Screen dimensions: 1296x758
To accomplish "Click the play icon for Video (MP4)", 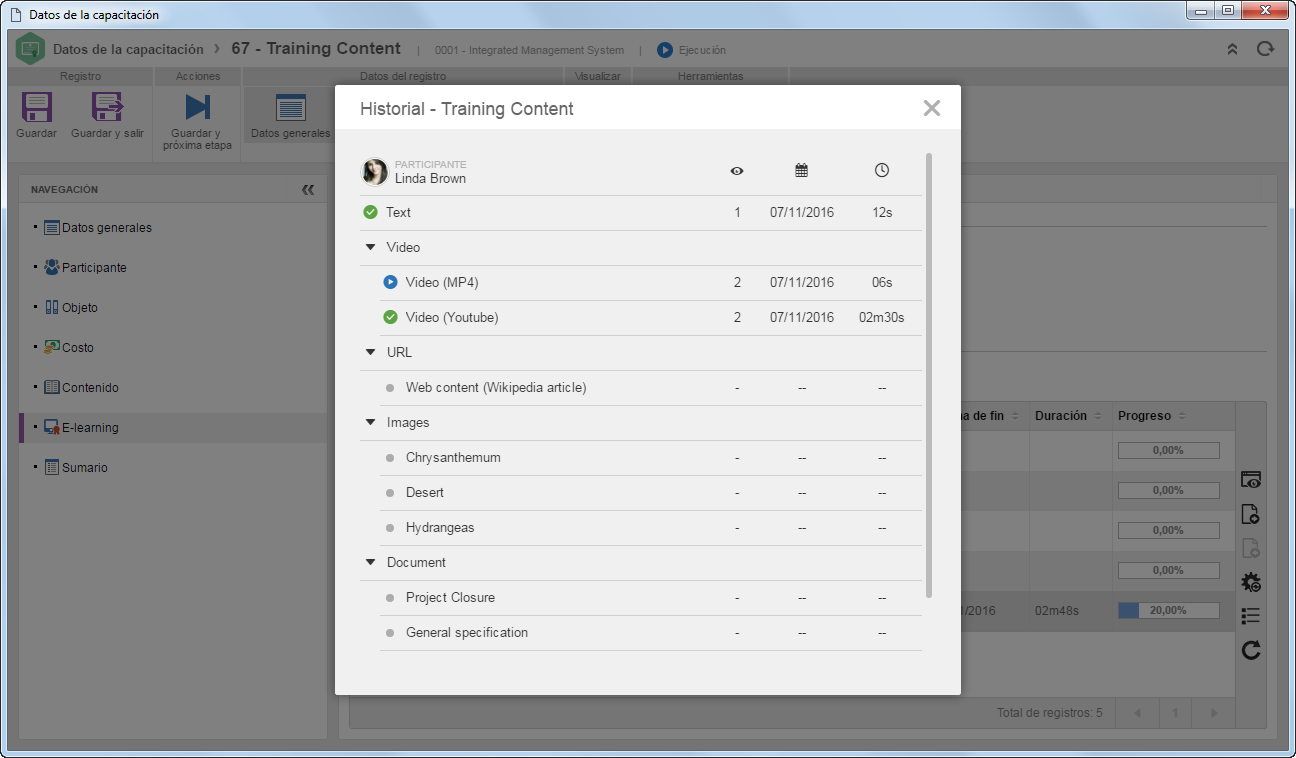I will 390,282.
